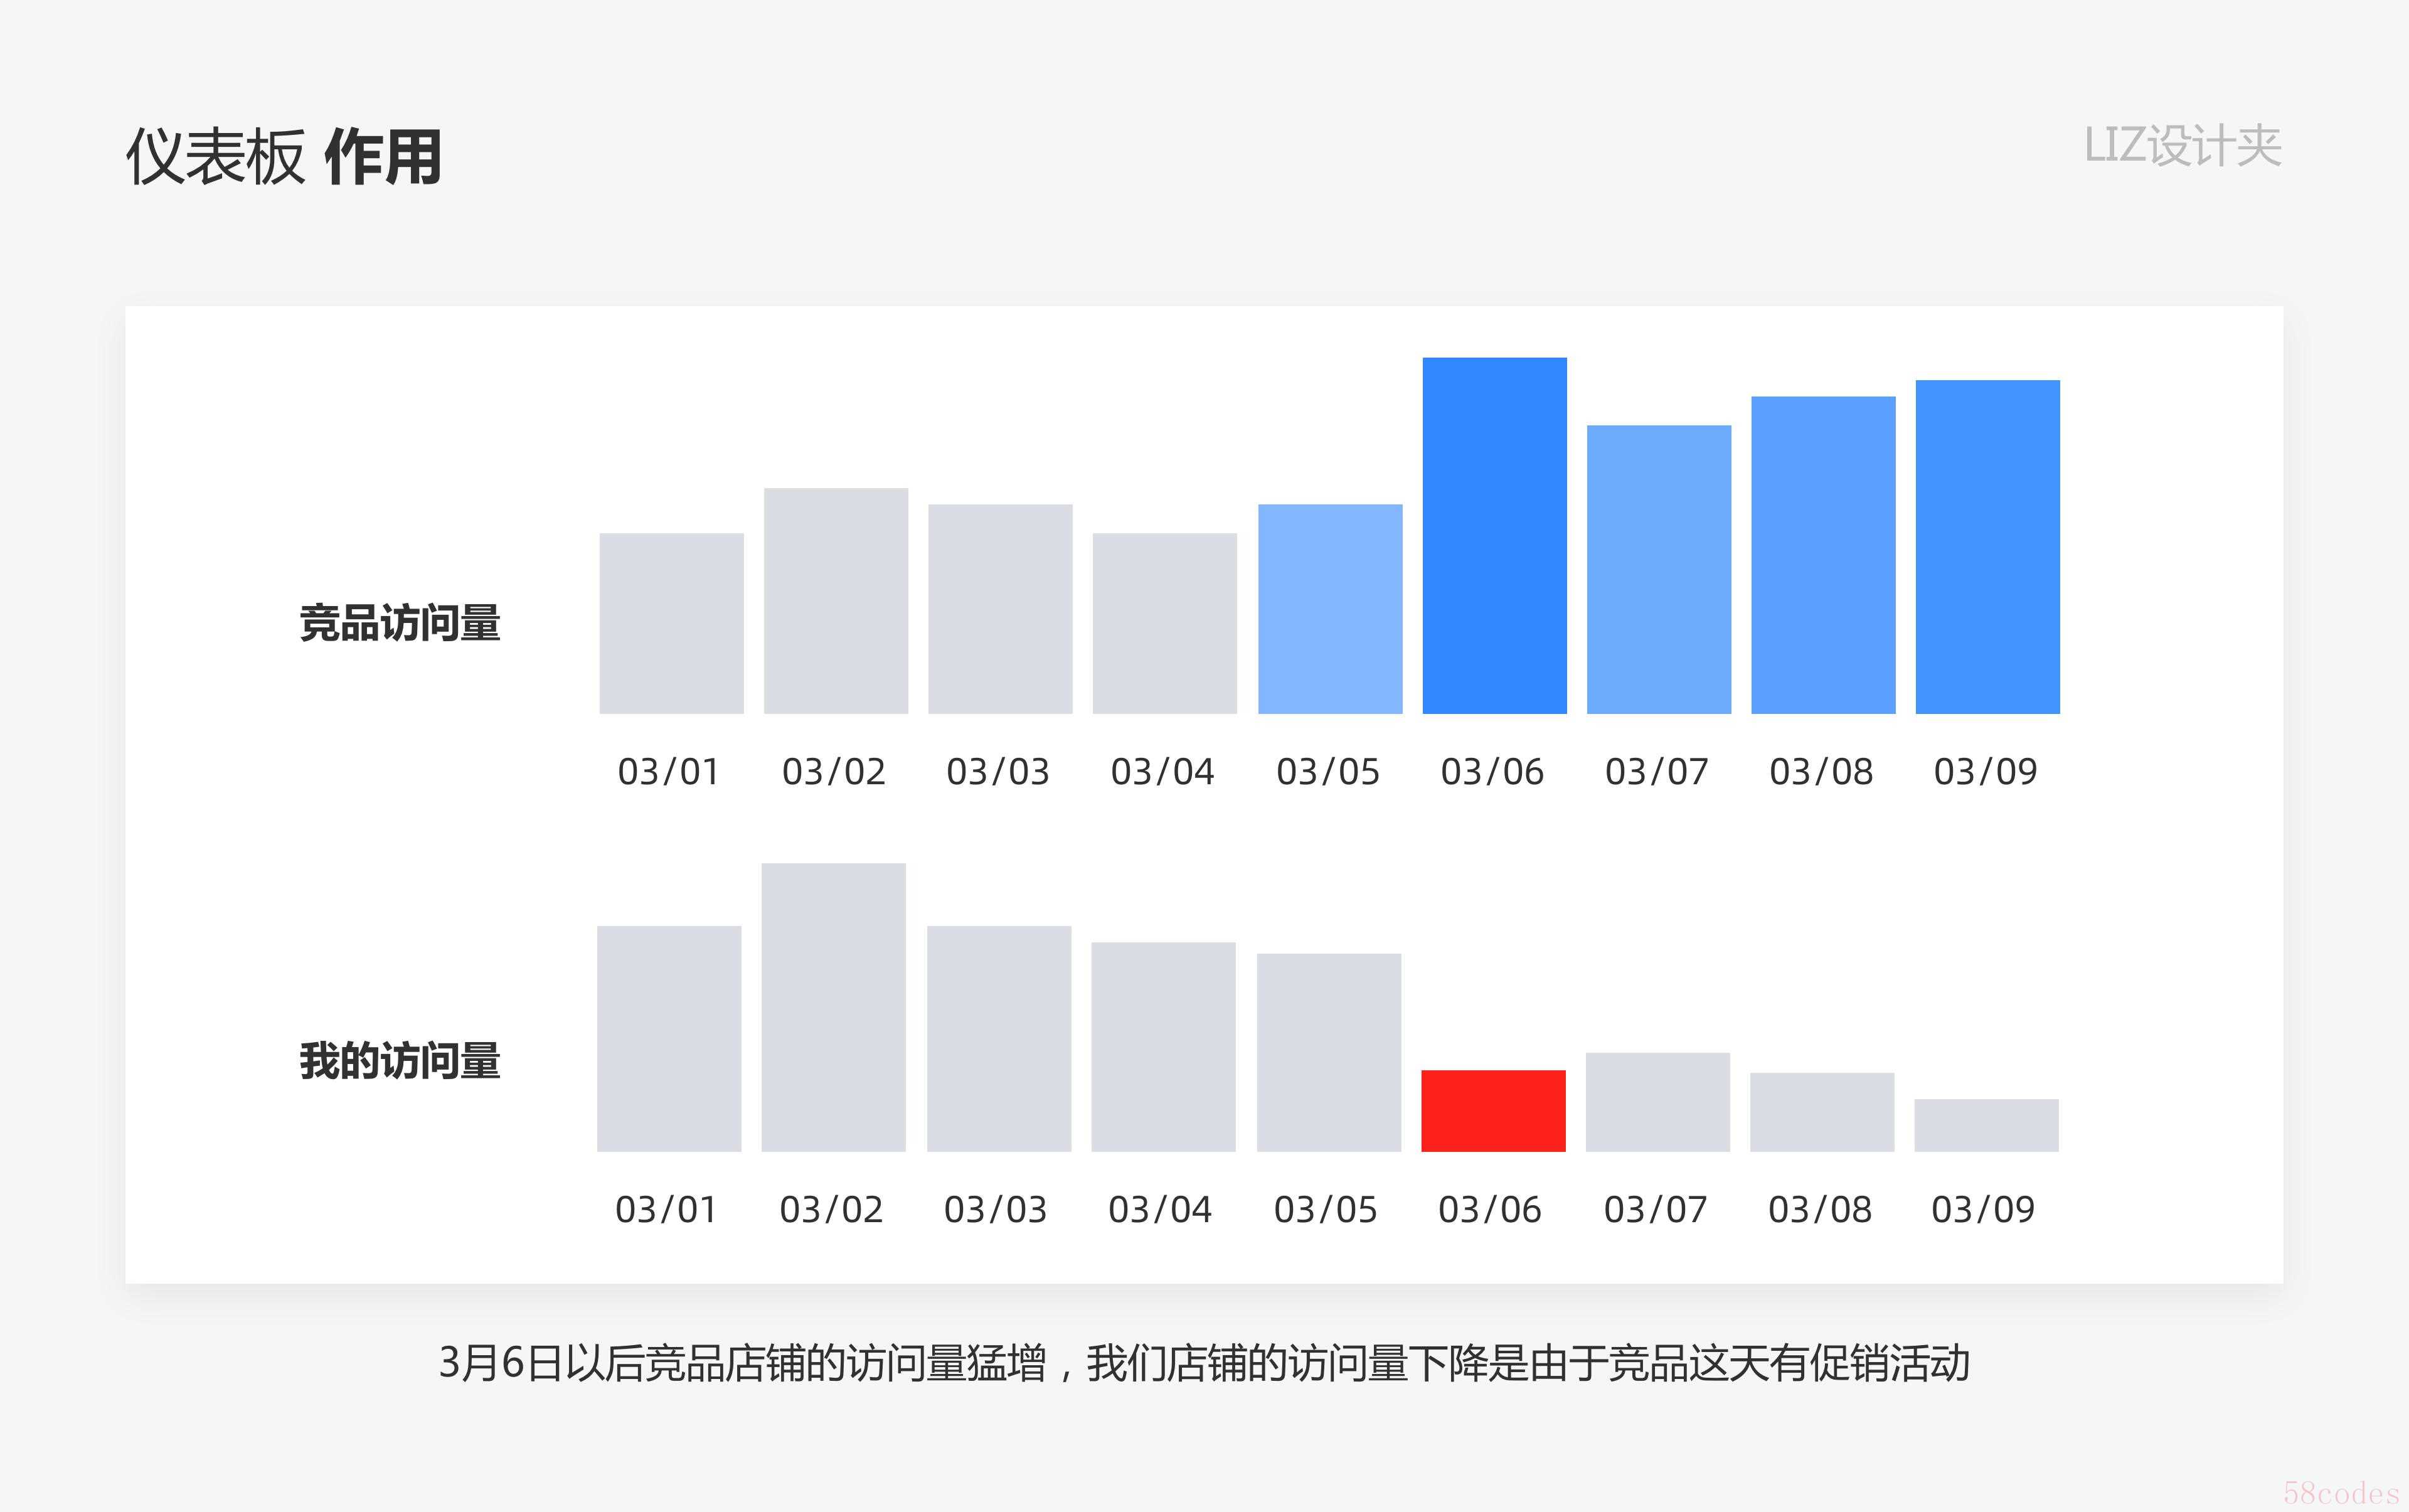The height and width of the screenshot is (1512, 2409).
Task: Select the 03/02 bar in 我的访问量 chart
Action: point(833,1007)
